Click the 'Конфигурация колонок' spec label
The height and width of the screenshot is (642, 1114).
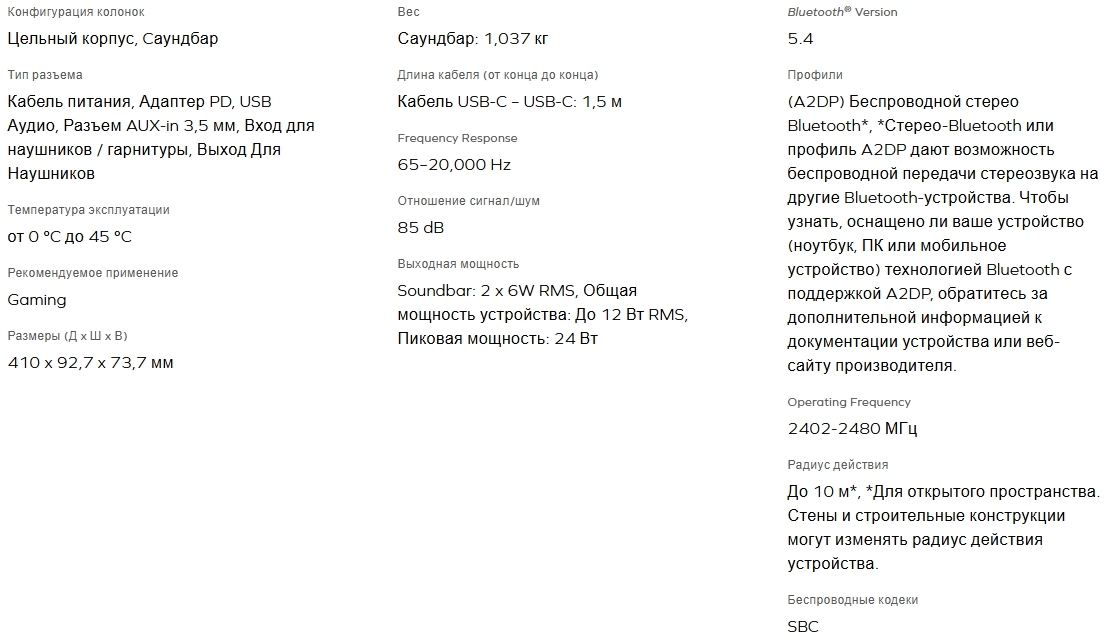click(x=76, y=12)
